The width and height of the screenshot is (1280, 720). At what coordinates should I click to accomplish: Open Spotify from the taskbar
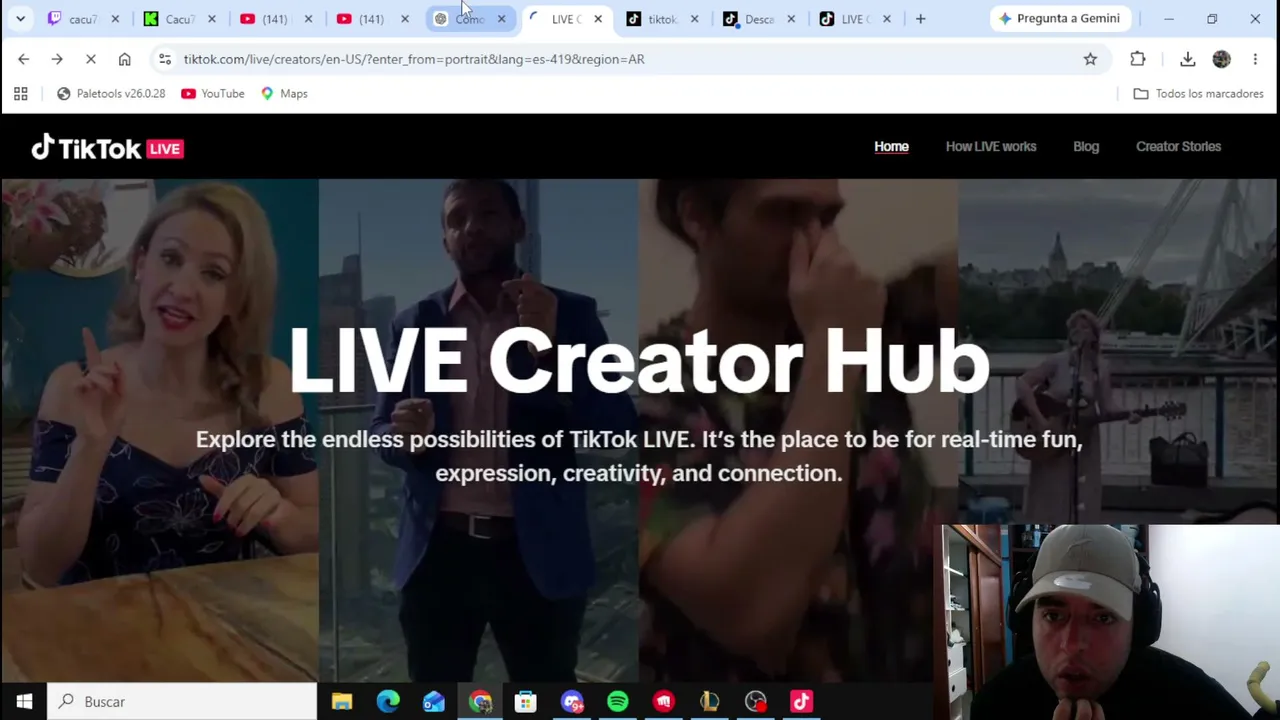[618, 701]
